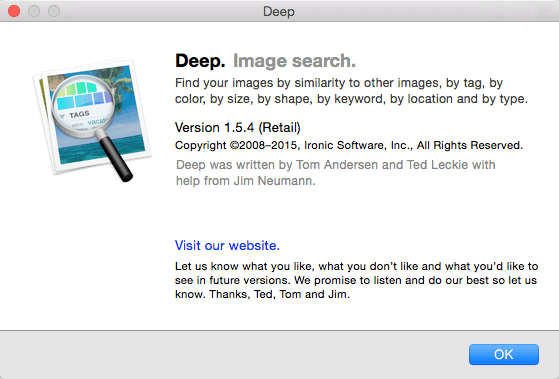Image resolution: width=559 pixels, height=379 pixels.
Task: Click the bold Deep. heading
Action: (200, 61)
